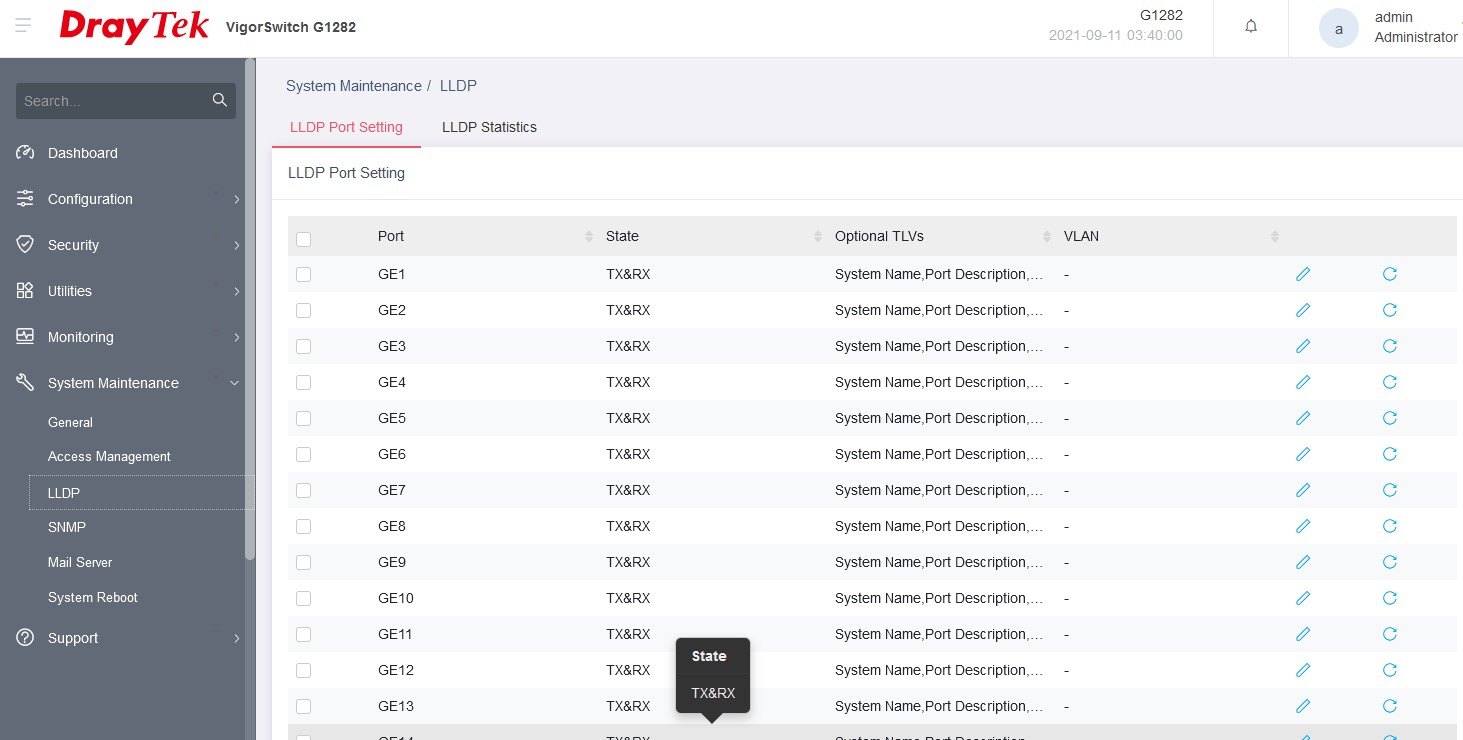This screenshot has height=740, width=1463.
Task: Click the search magnifier icon
Action: tap(220, 100)
